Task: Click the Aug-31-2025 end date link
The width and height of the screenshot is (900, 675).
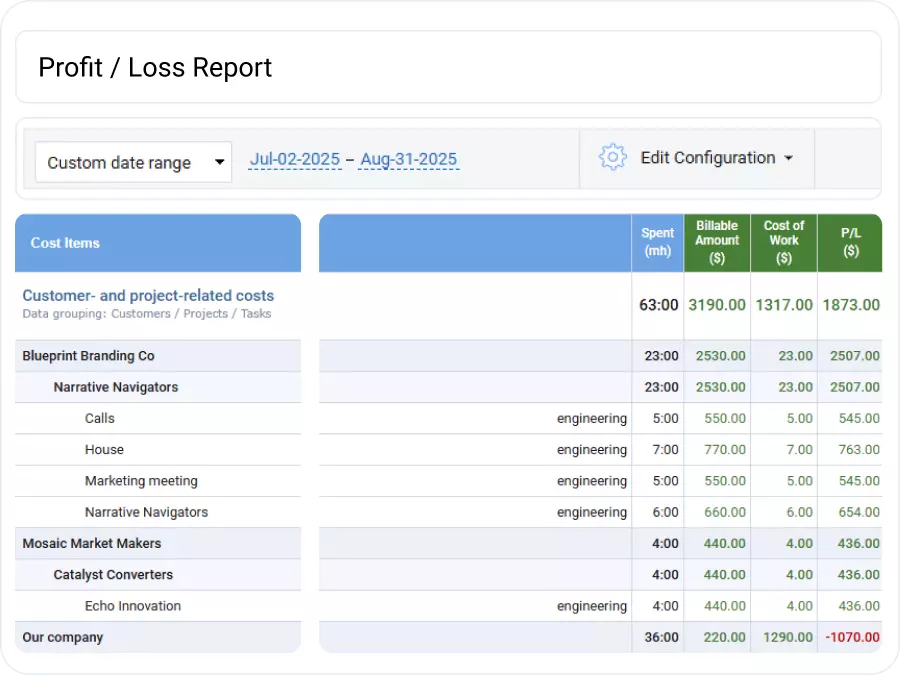Action: pos(408,160)
